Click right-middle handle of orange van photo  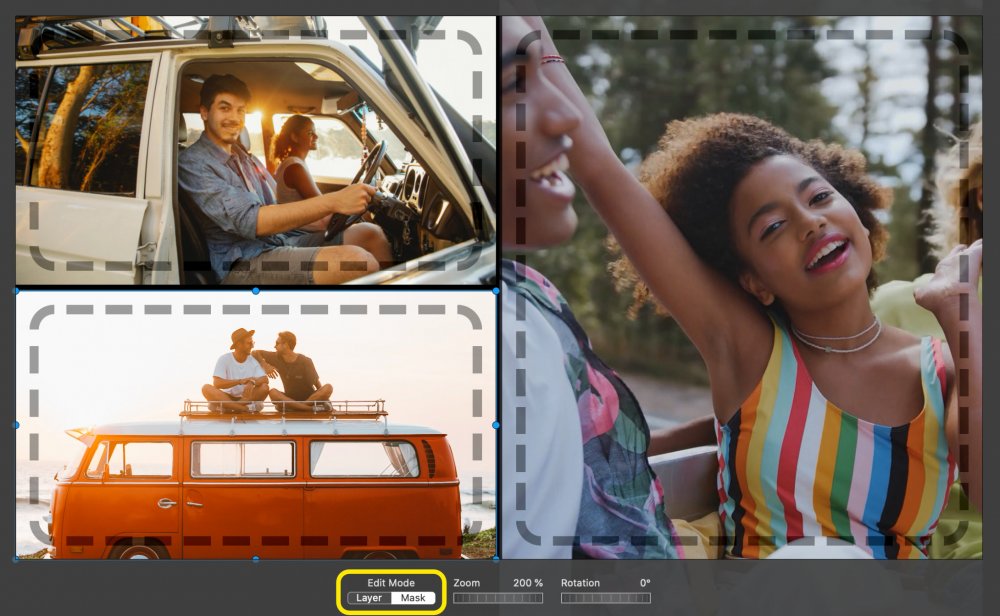(496, 425)
